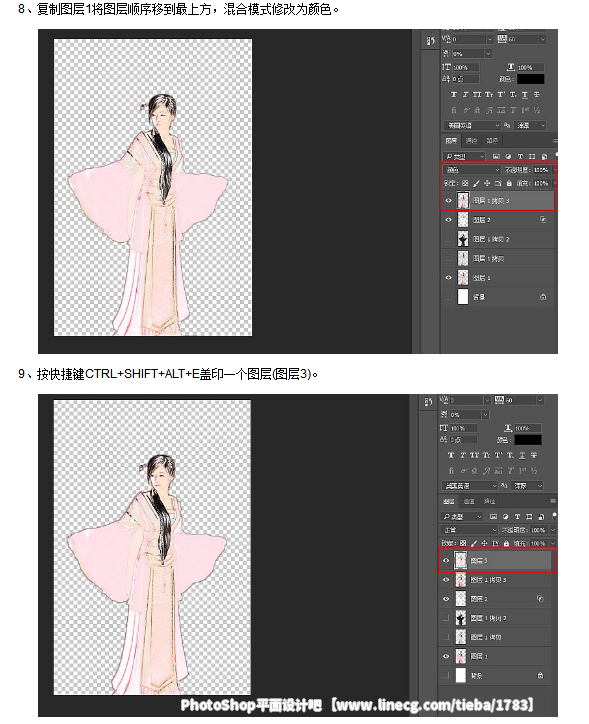Hide 图层 3 layer in step 9 screenshot
Viewport: 589px width, 724px height.
point(446,561)
